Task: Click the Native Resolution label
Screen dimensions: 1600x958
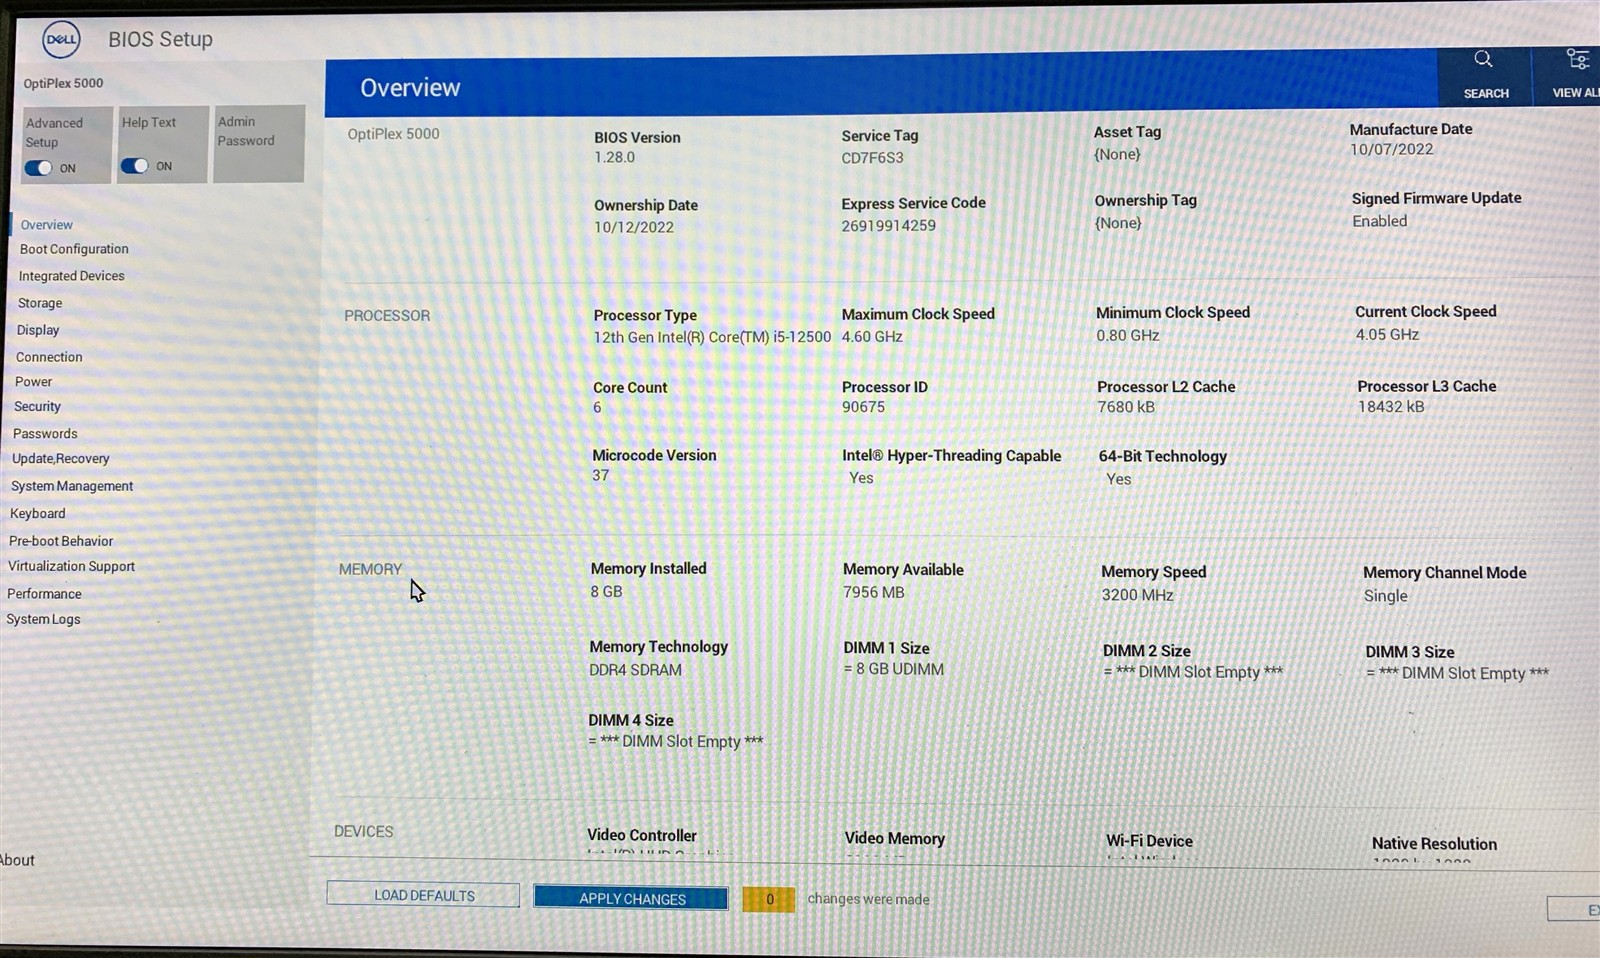Action: (1434, 844)
